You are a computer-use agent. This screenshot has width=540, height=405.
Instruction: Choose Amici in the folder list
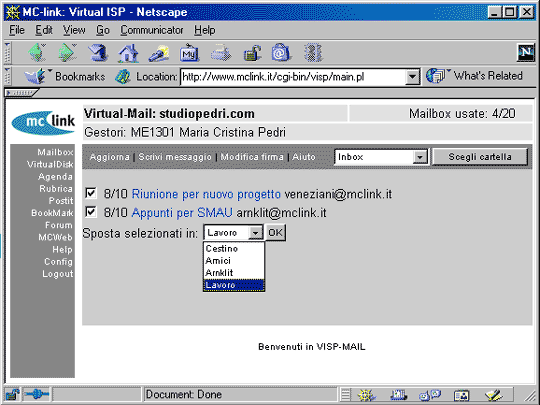[234, 260]
